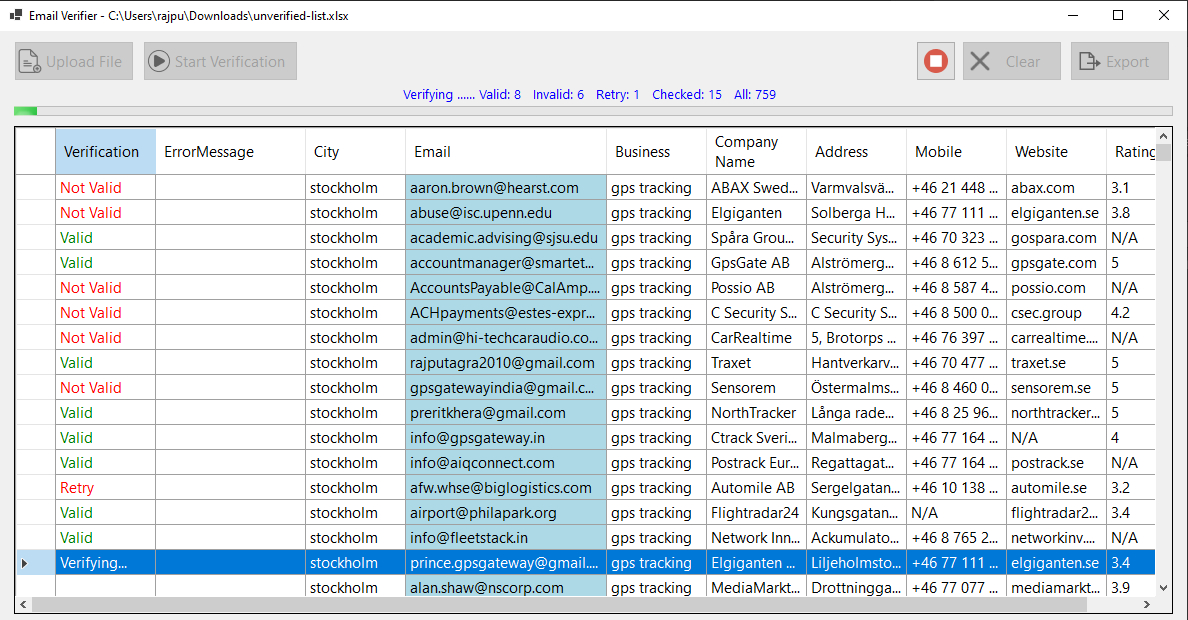Click the vertical scrollbar thumb
Image resolution: width=1188 pixels, height=620 pixels.
(1164, 152)
